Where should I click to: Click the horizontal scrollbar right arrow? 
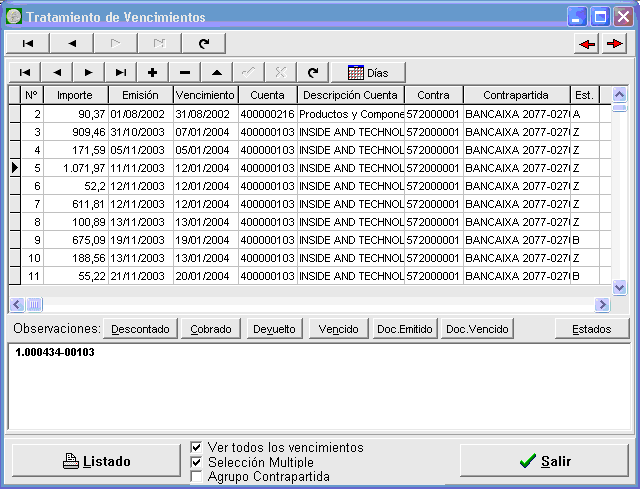[x=602, y=305]
